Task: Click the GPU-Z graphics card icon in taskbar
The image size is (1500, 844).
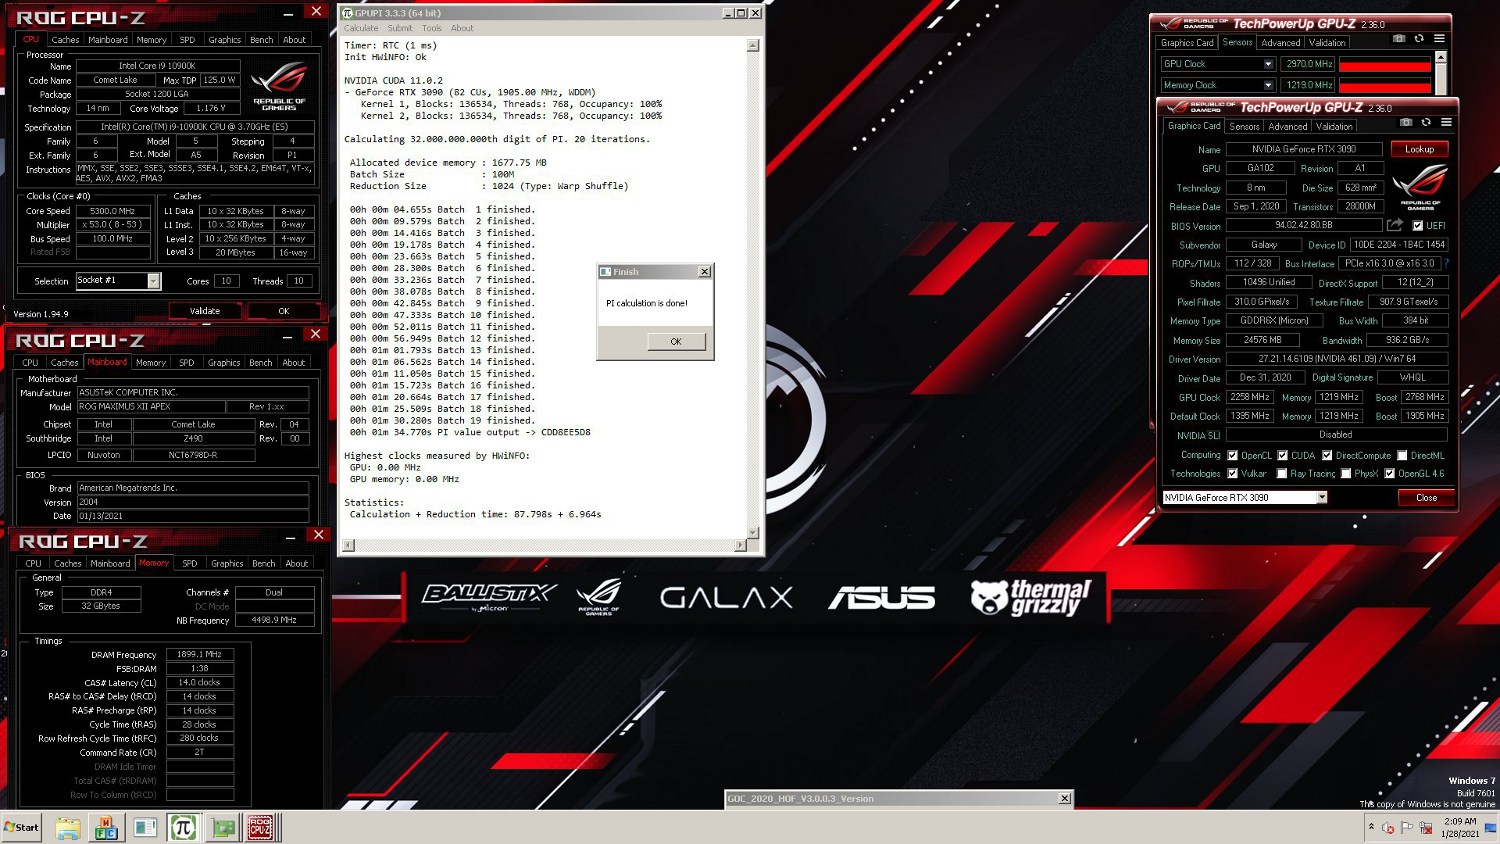Action: pyautogui.click(x=222, y=828)
